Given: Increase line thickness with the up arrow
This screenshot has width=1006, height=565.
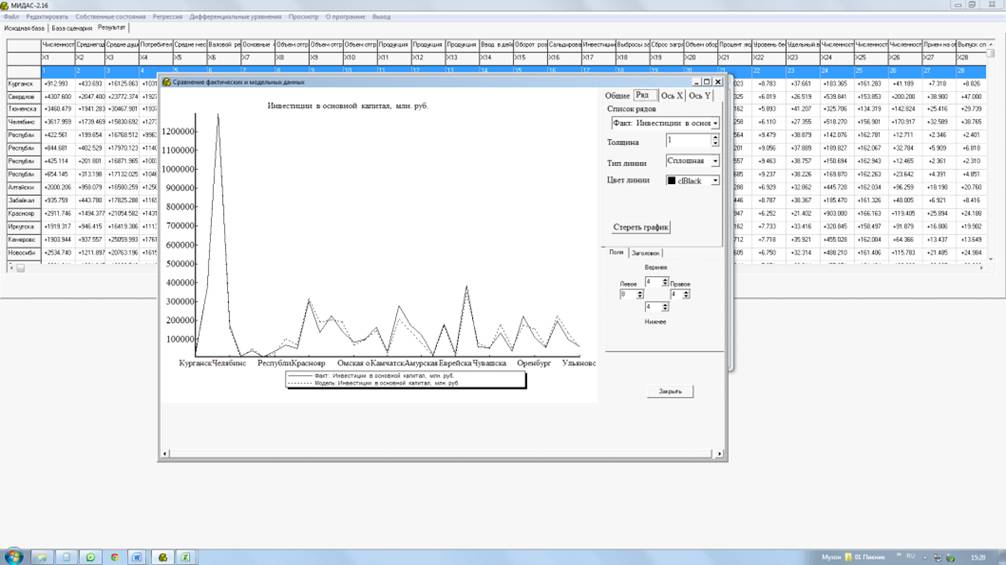Looking at the screenshot, I should [715, 138].
